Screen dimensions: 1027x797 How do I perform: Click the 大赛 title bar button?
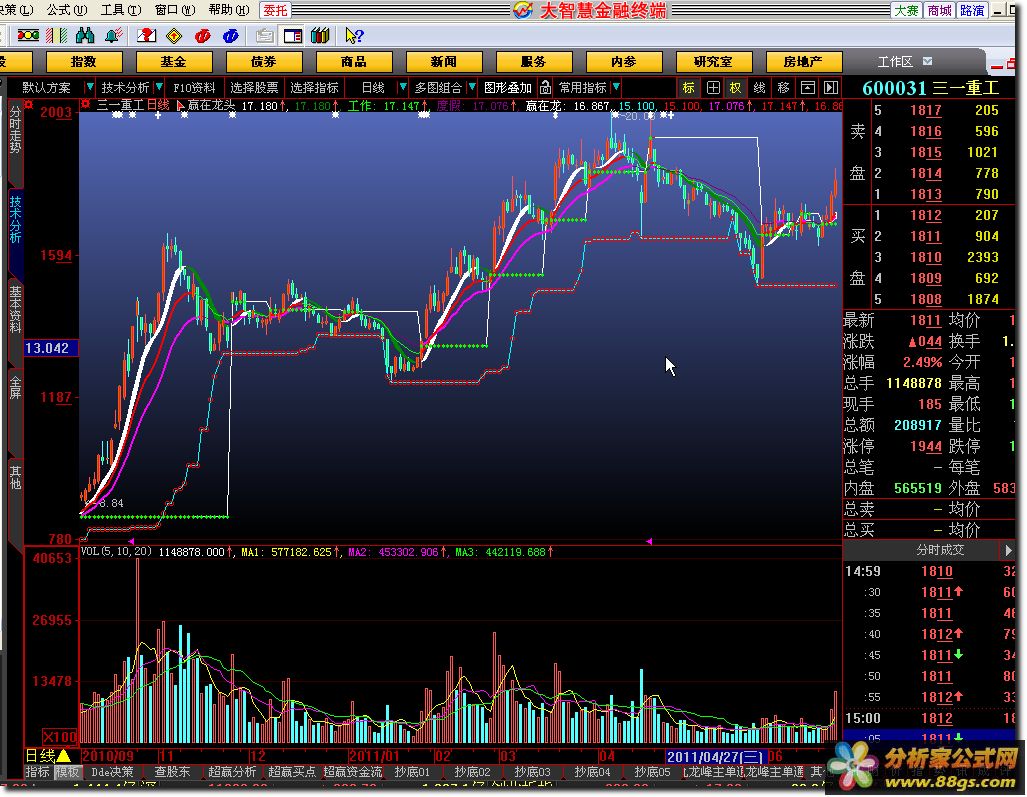[x=906, y=10]
